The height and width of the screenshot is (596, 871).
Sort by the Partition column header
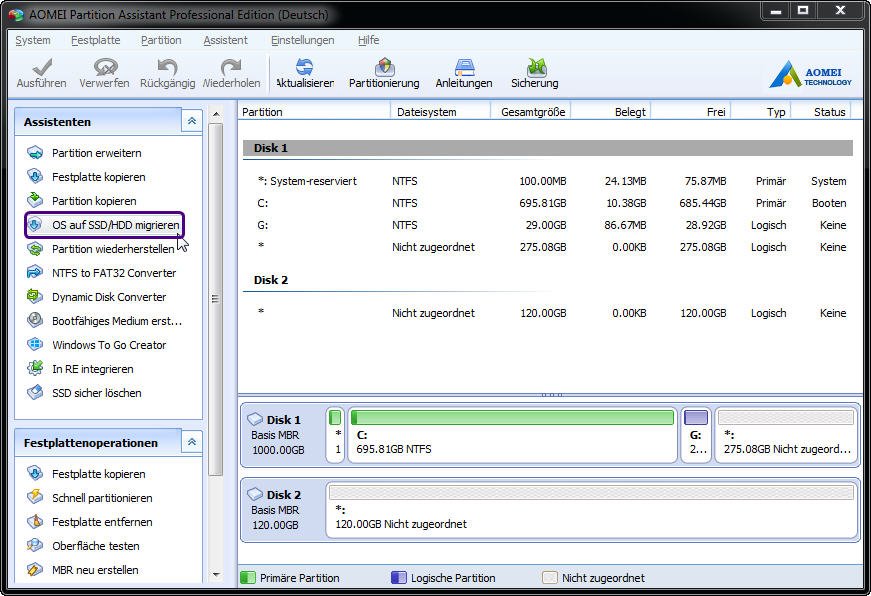click(314, 112)
